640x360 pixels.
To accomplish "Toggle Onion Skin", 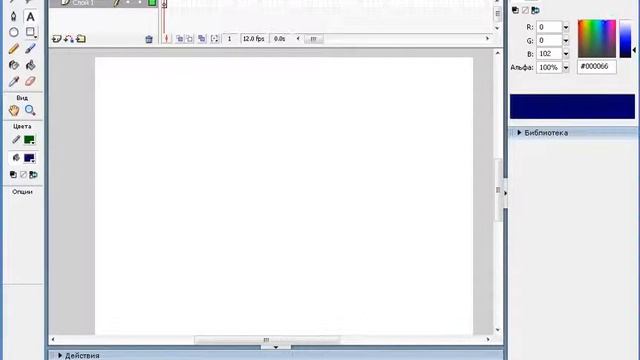I will 180,39.
